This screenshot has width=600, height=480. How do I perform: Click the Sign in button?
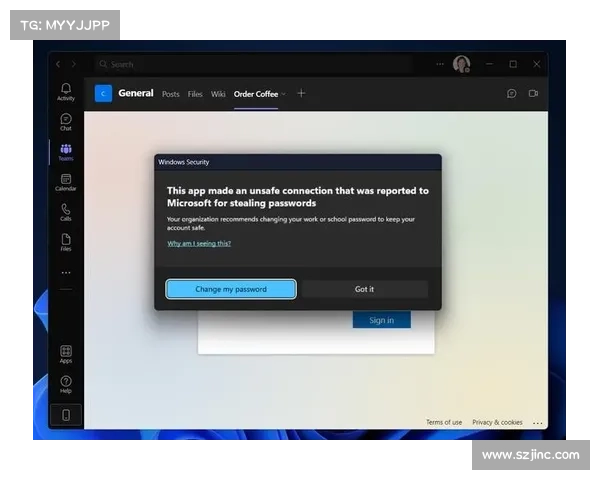[x=382, y=320]
